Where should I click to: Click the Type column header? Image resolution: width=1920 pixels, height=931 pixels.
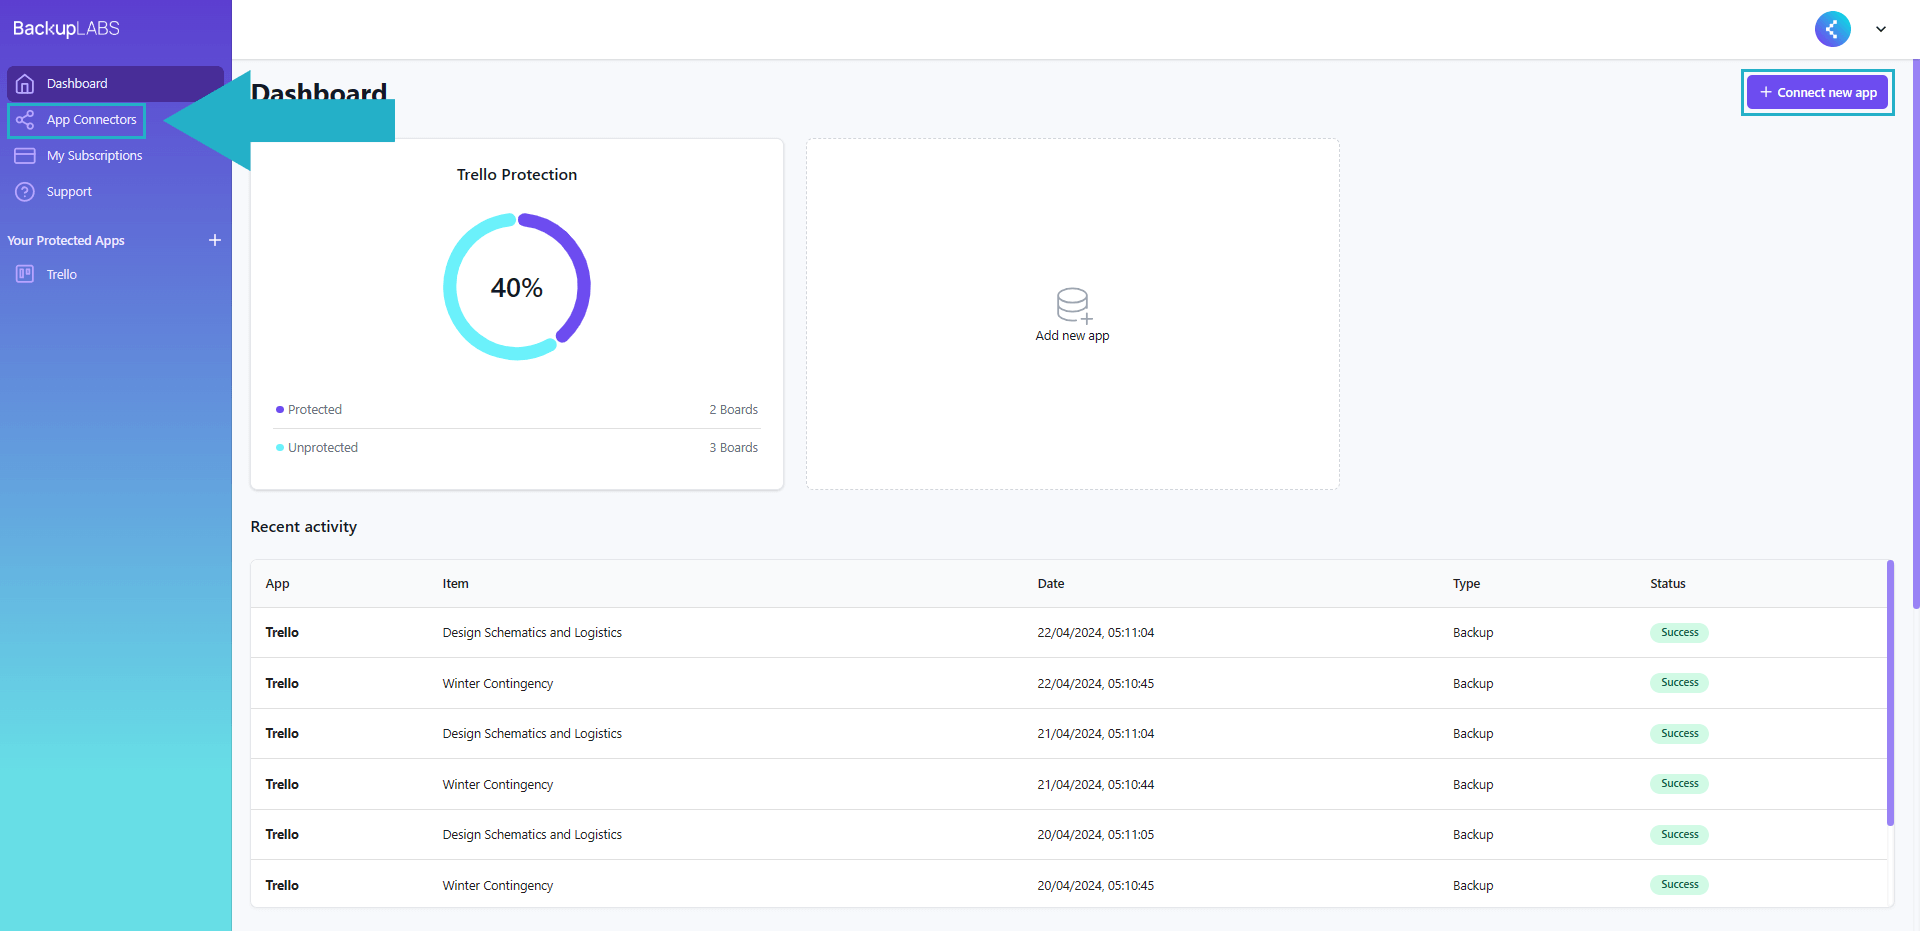click(1466, 584)
